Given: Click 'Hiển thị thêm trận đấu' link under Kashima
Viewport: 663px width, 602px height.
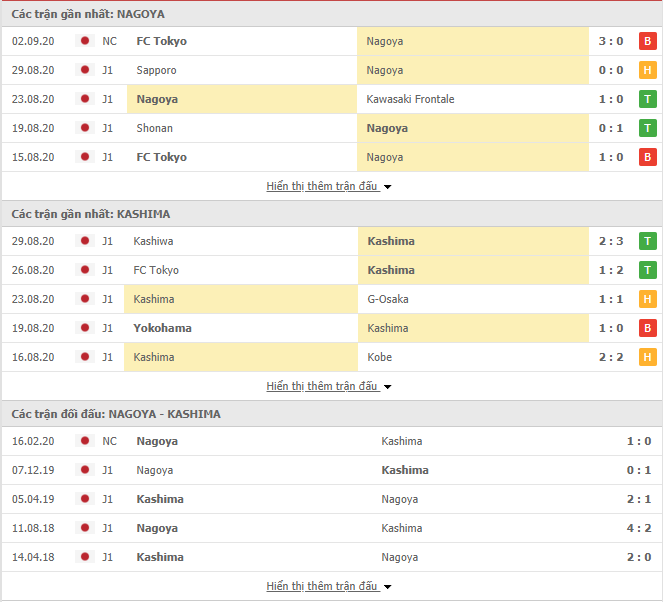Looking at the screenshot, I should pyautogui.click(x=322, y=386).
